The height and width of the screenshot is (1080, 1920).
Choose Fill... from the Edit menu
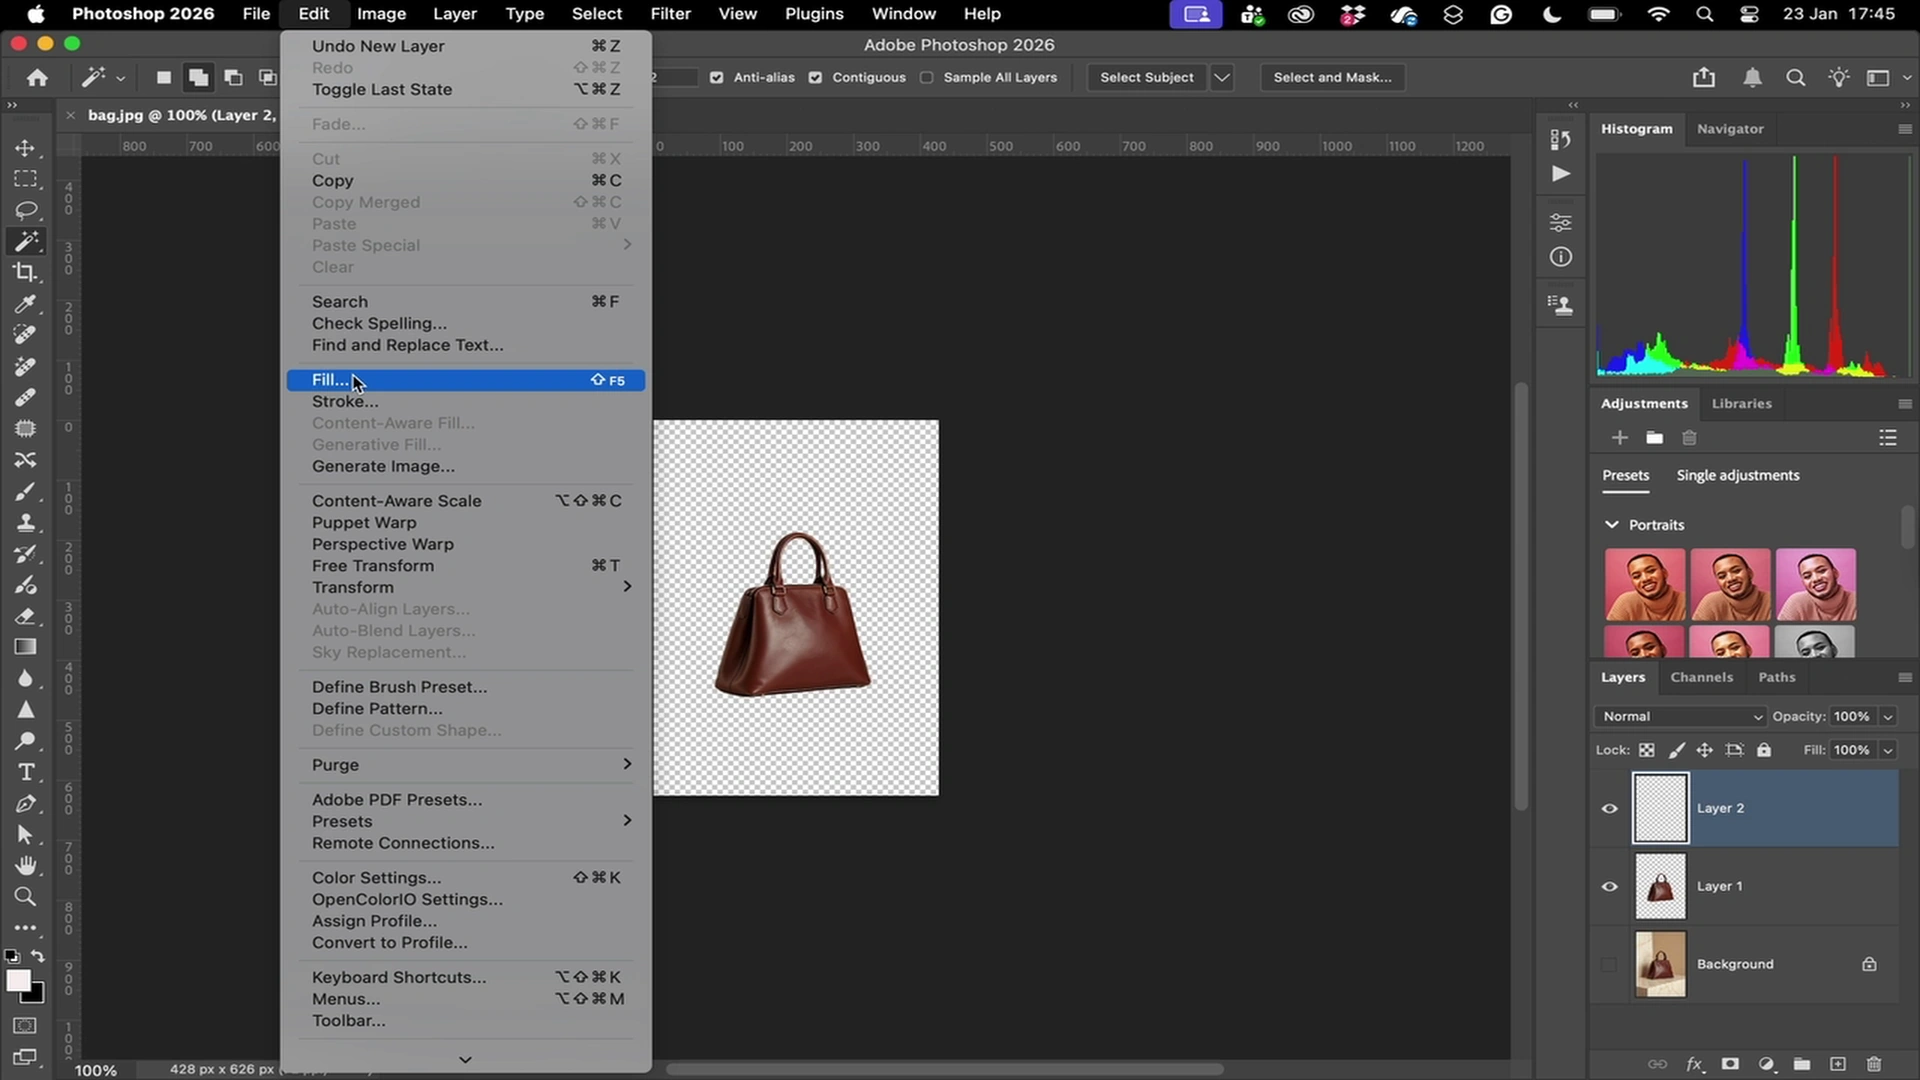pyautogui.click(x=330, y=380)
